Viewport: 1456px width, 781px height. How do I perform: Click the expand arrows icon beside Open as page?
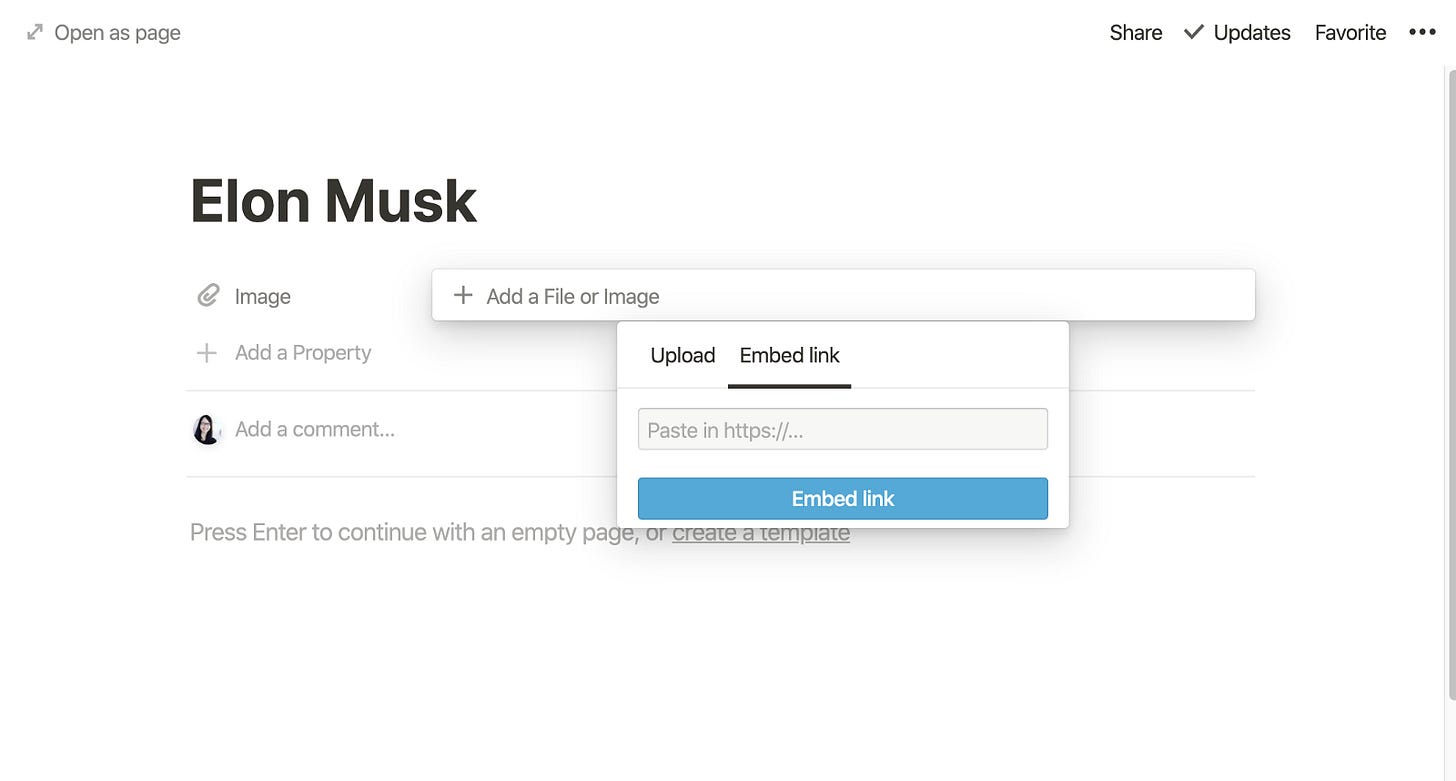35,32
